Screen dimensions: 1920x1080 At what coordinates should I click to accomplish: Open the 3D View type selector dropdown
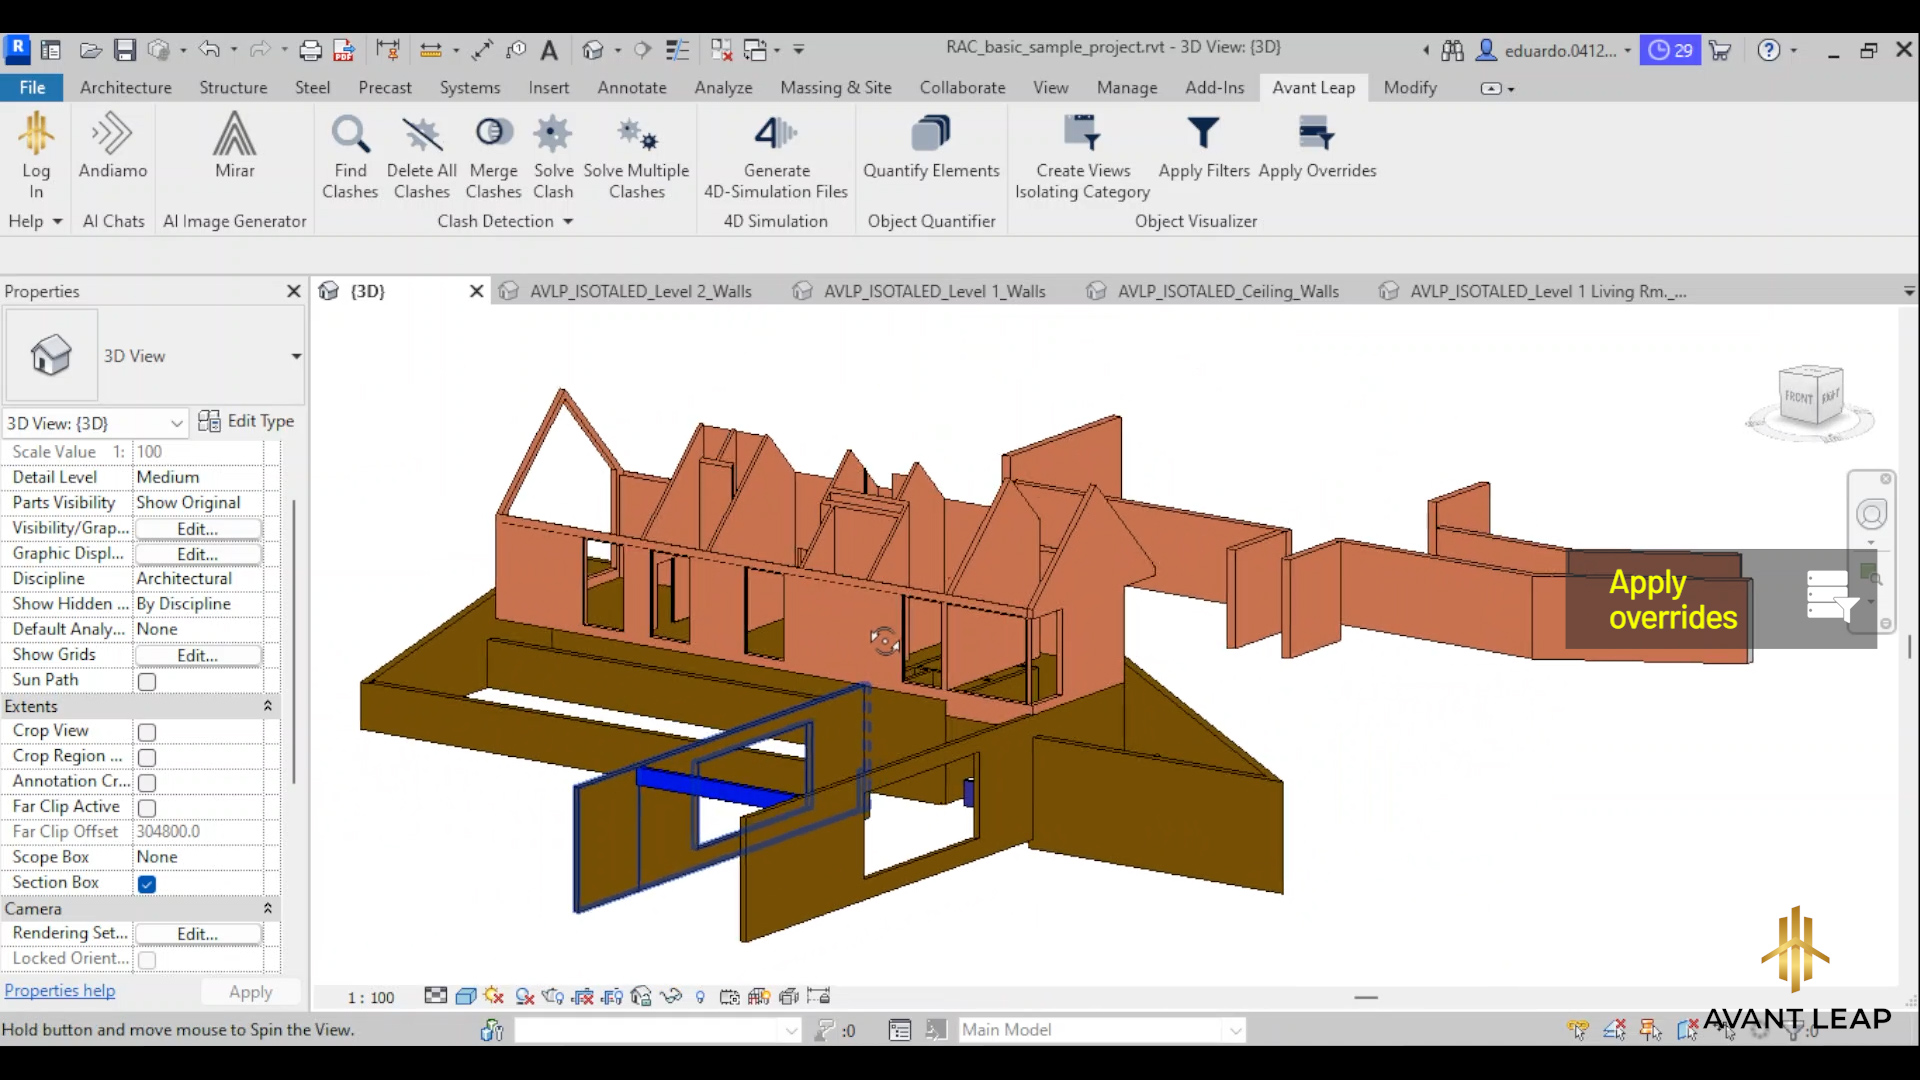tap(296, 356)
